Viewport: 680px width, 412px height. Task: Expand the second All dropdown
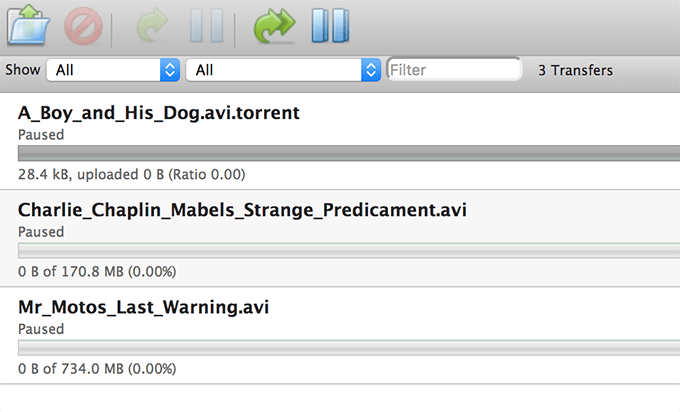coord(284,70)
